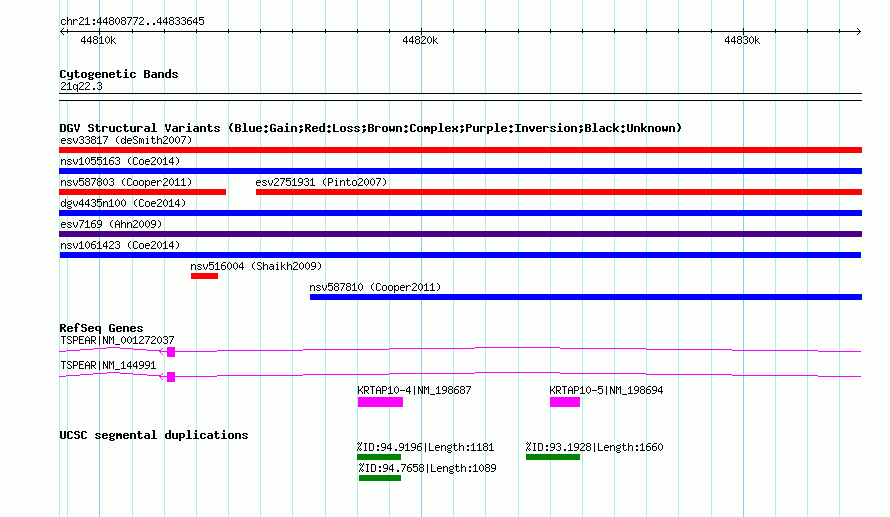
Task: Click the esv2751931 (Pinto2007) label
Action: (x=321, y=182)
